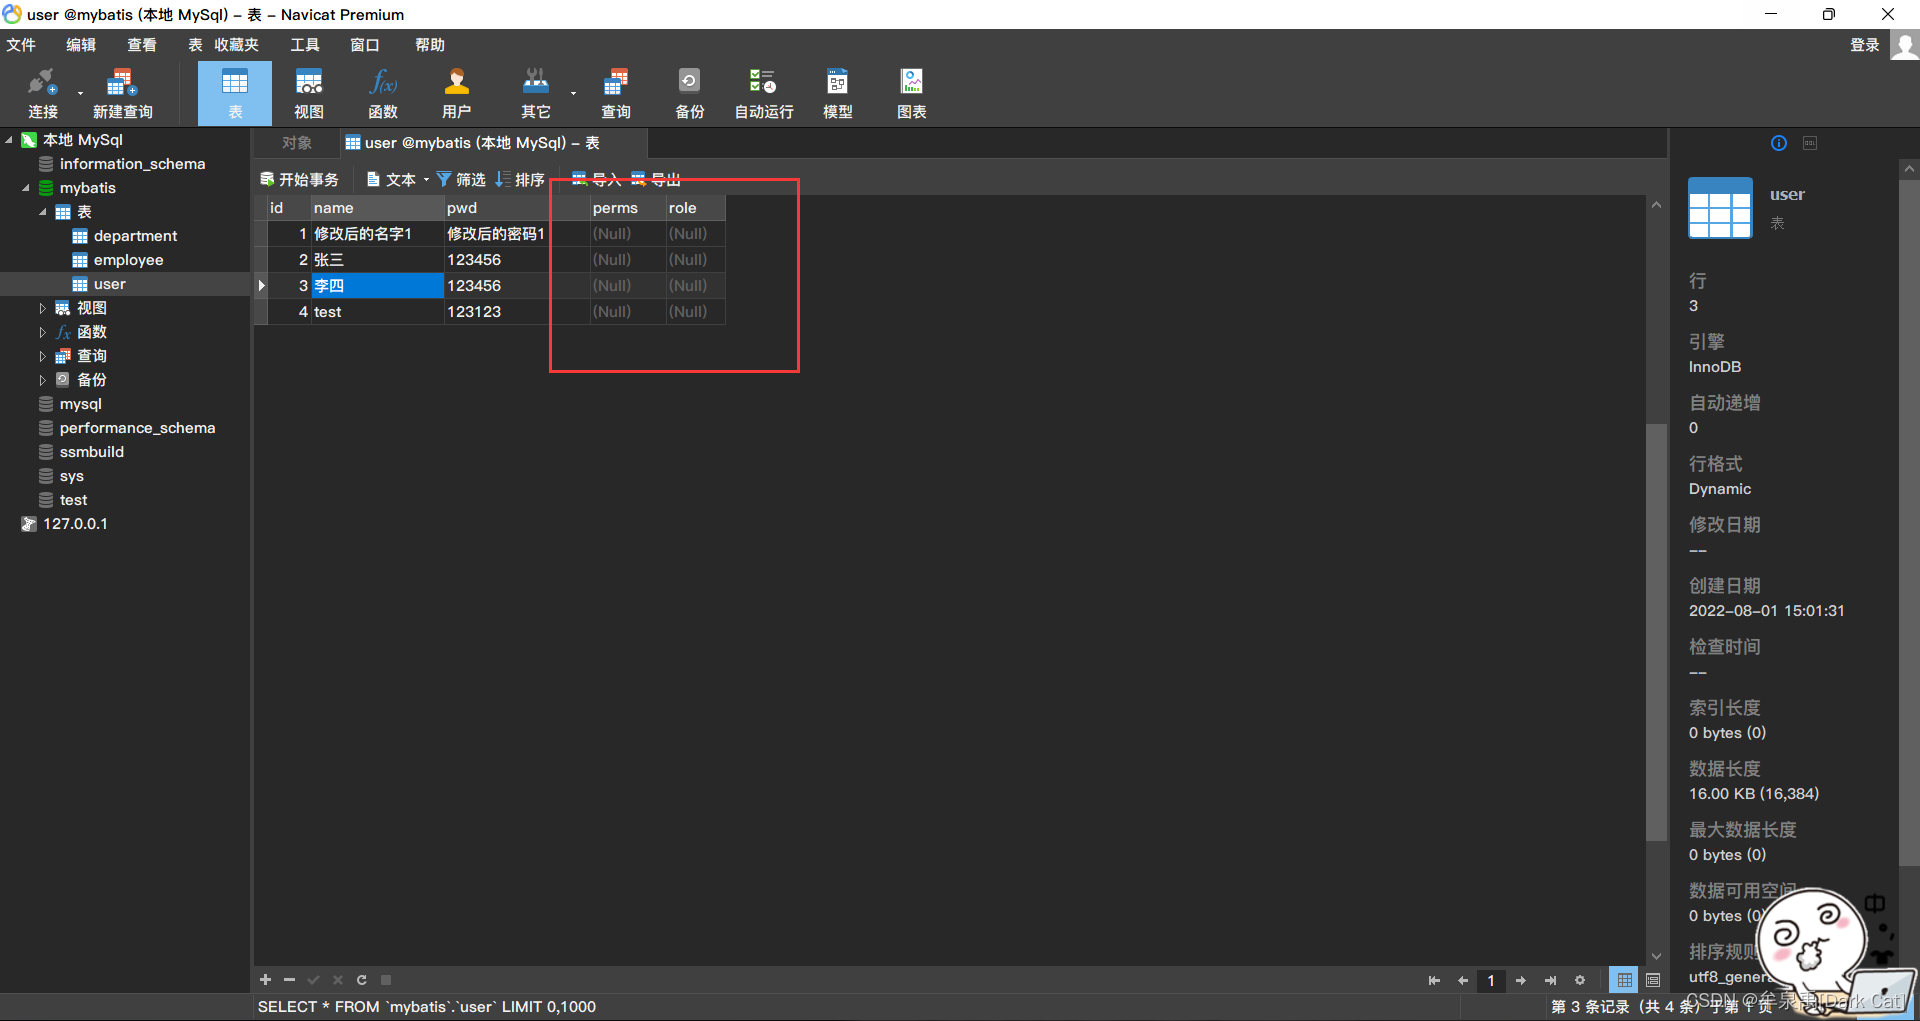Go to the next page arrow
The image size is (1920, 1021).
click(1521, 981)
